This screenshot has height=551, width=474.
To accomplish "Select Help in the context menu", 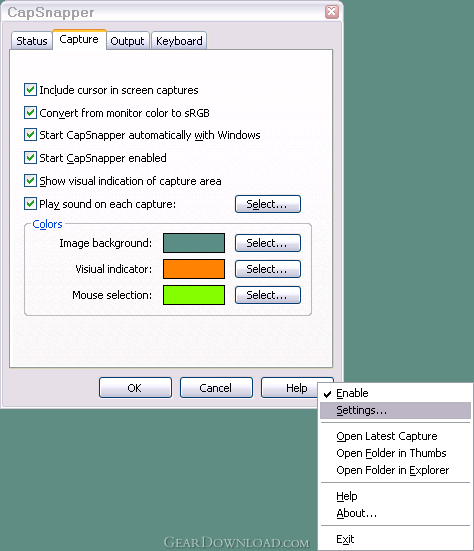I will click(395, 496).
